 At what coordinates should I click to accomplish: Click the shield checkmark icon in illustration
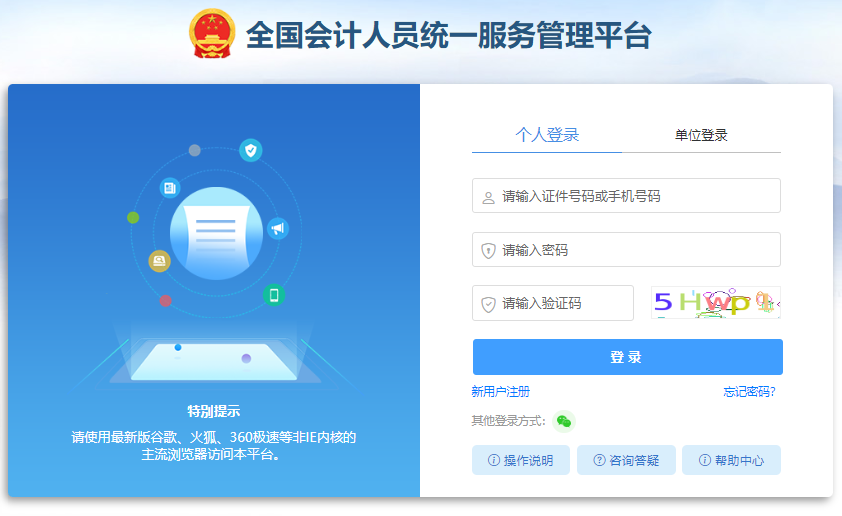click(251, 150)
